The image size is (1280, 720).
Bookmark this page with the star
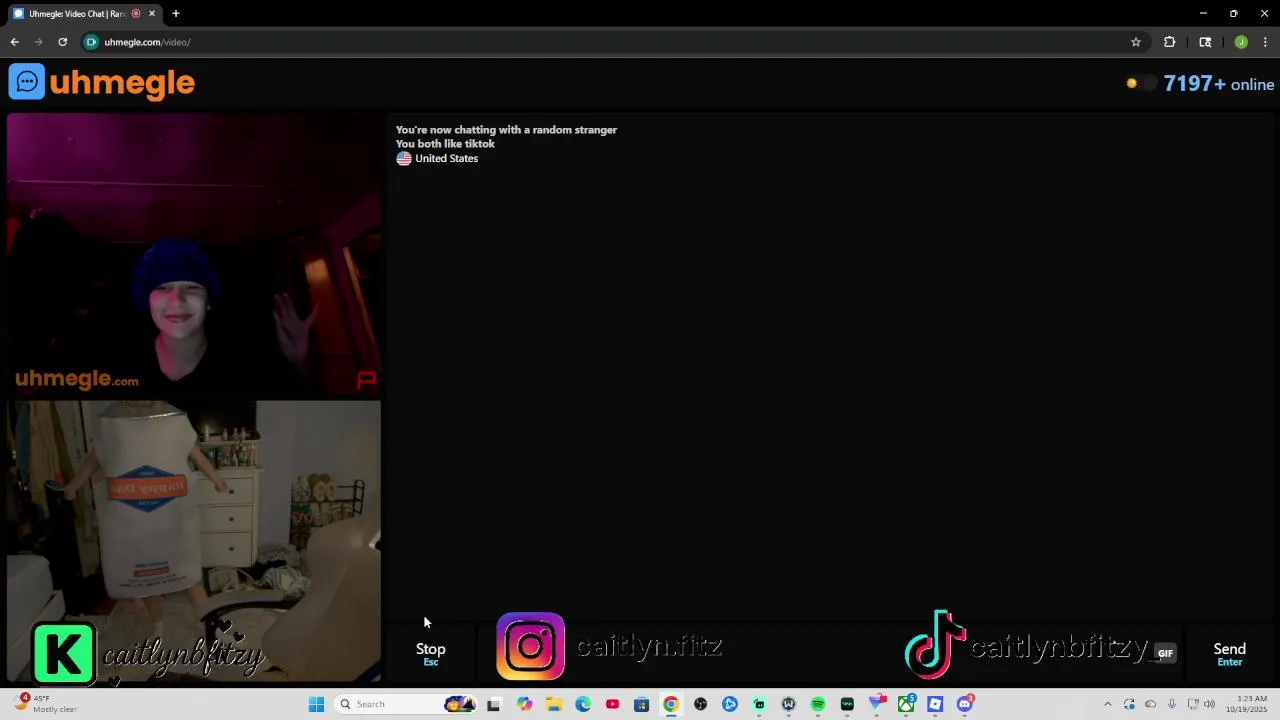pos(1136,42)
